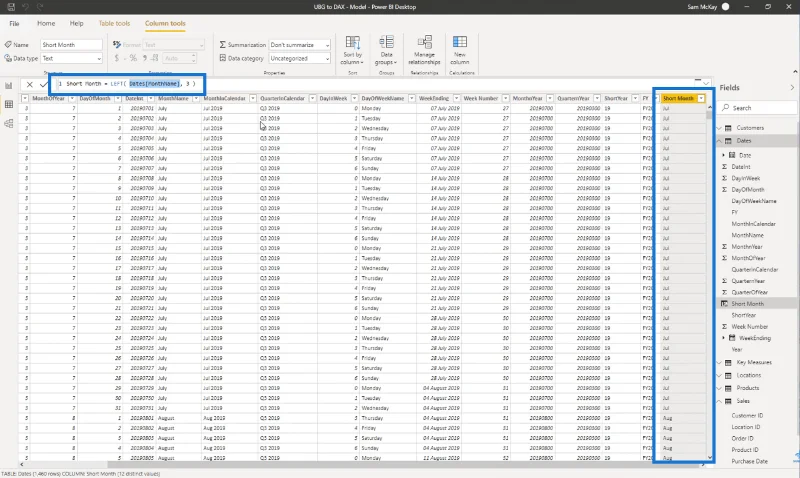Apply thousands separator comma icon
800x478 pixels.
pyautogui.click(x=145, y=58)
